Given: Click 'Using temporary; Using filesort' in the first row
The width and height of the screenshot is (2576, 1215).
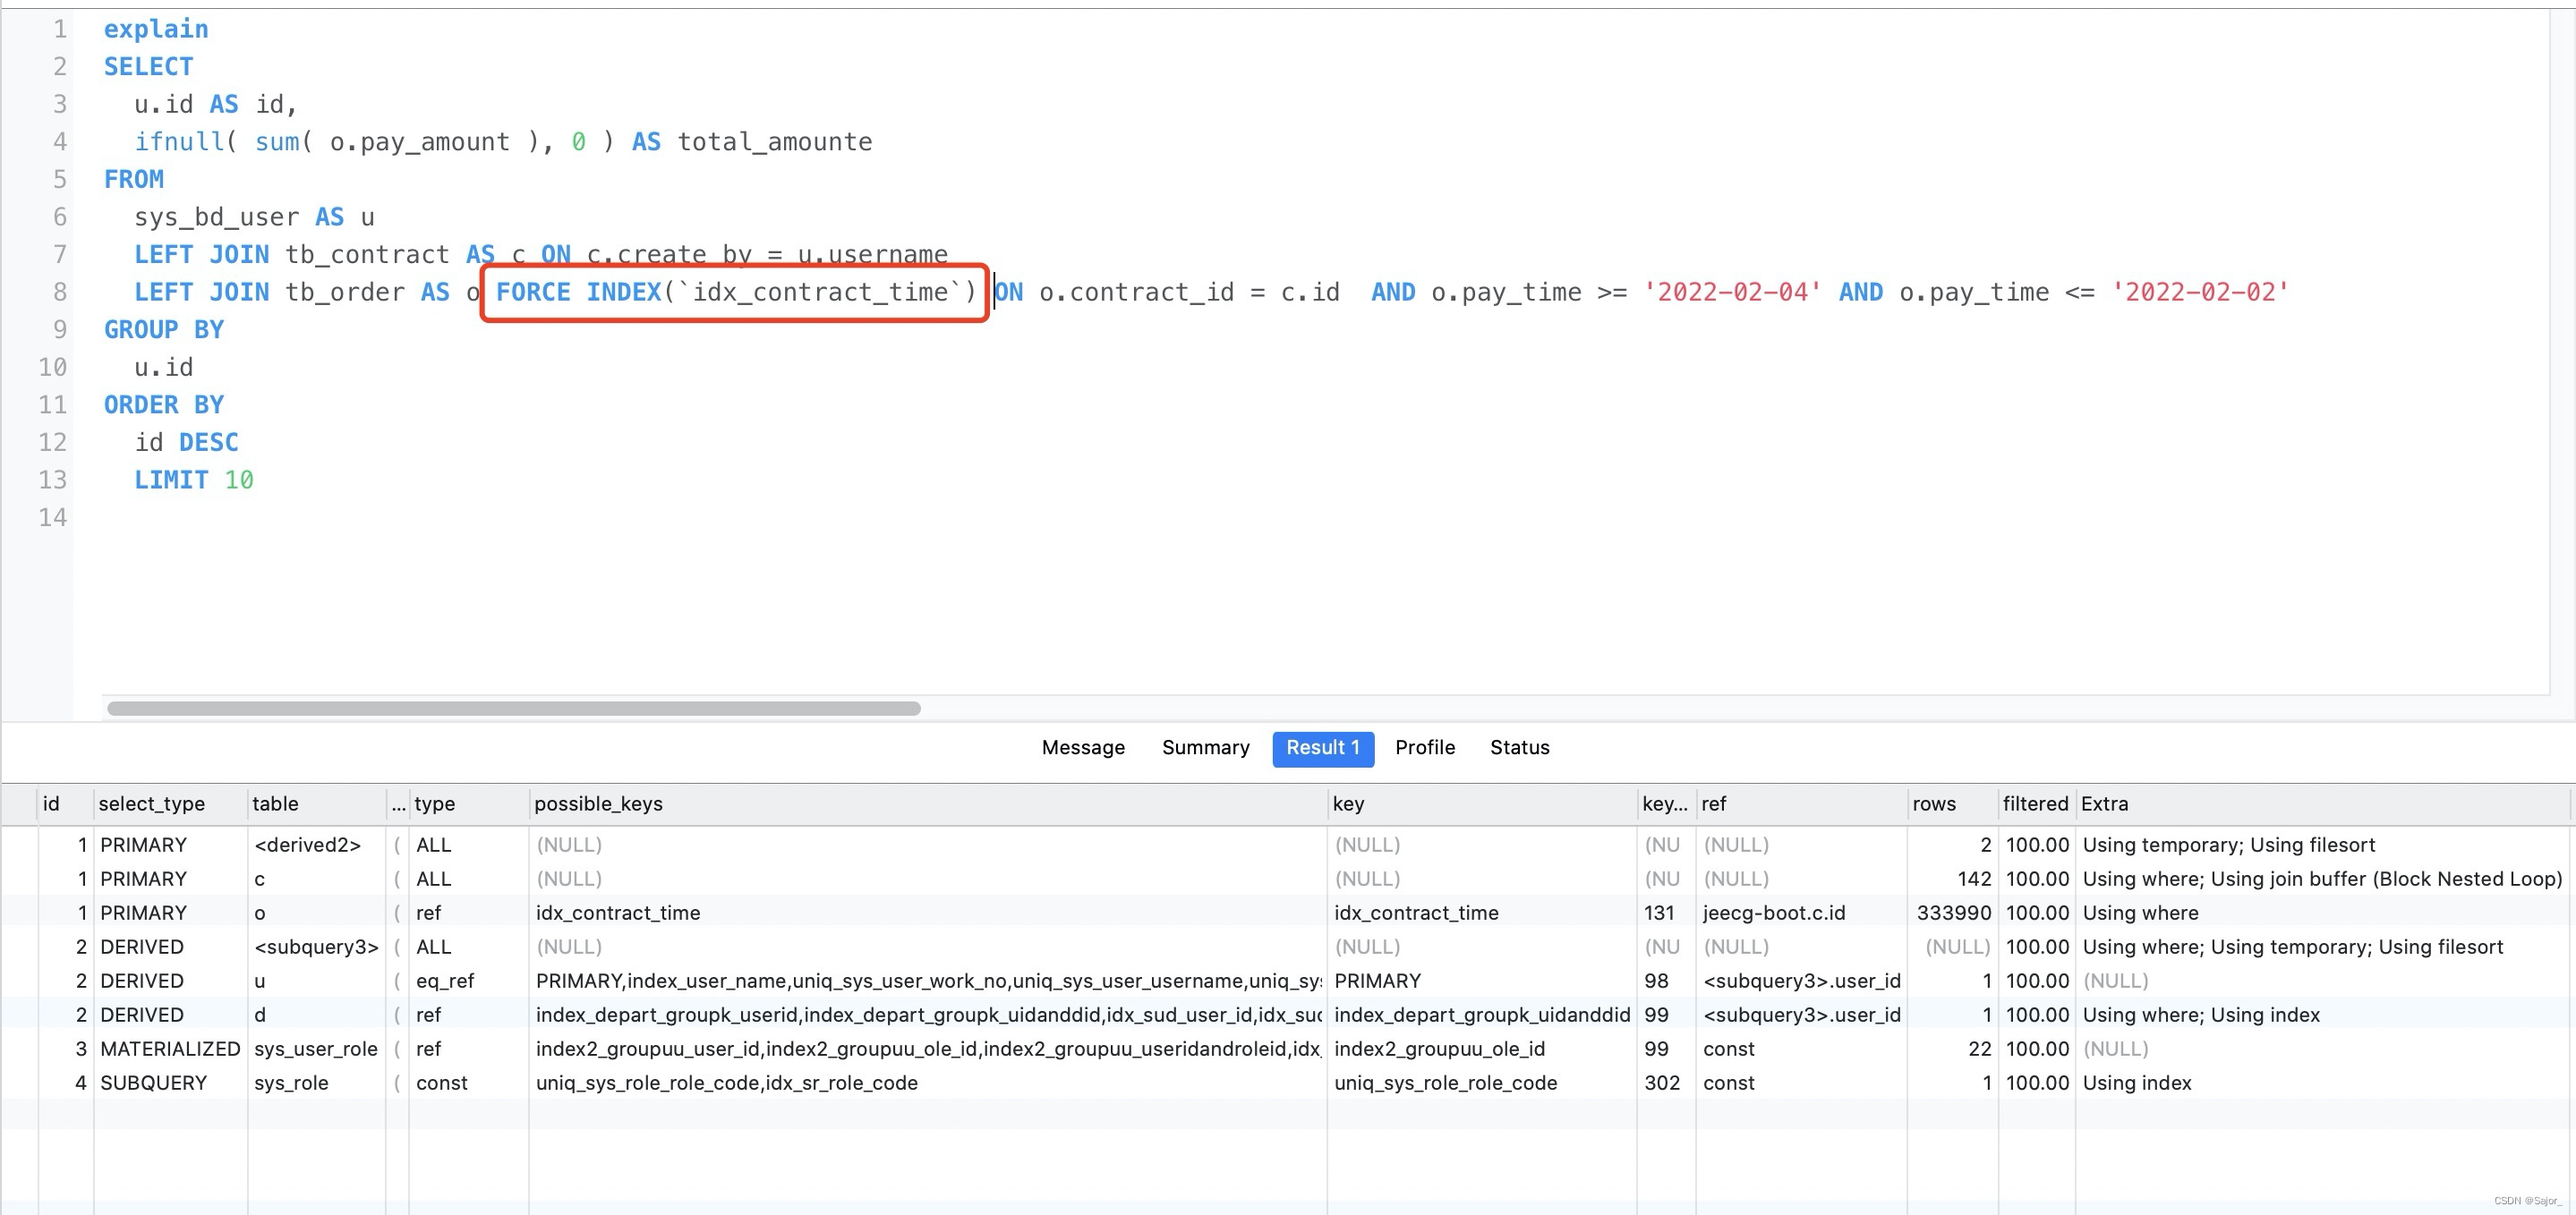Looking at the screenshot, I should (x=2228, y=845).
